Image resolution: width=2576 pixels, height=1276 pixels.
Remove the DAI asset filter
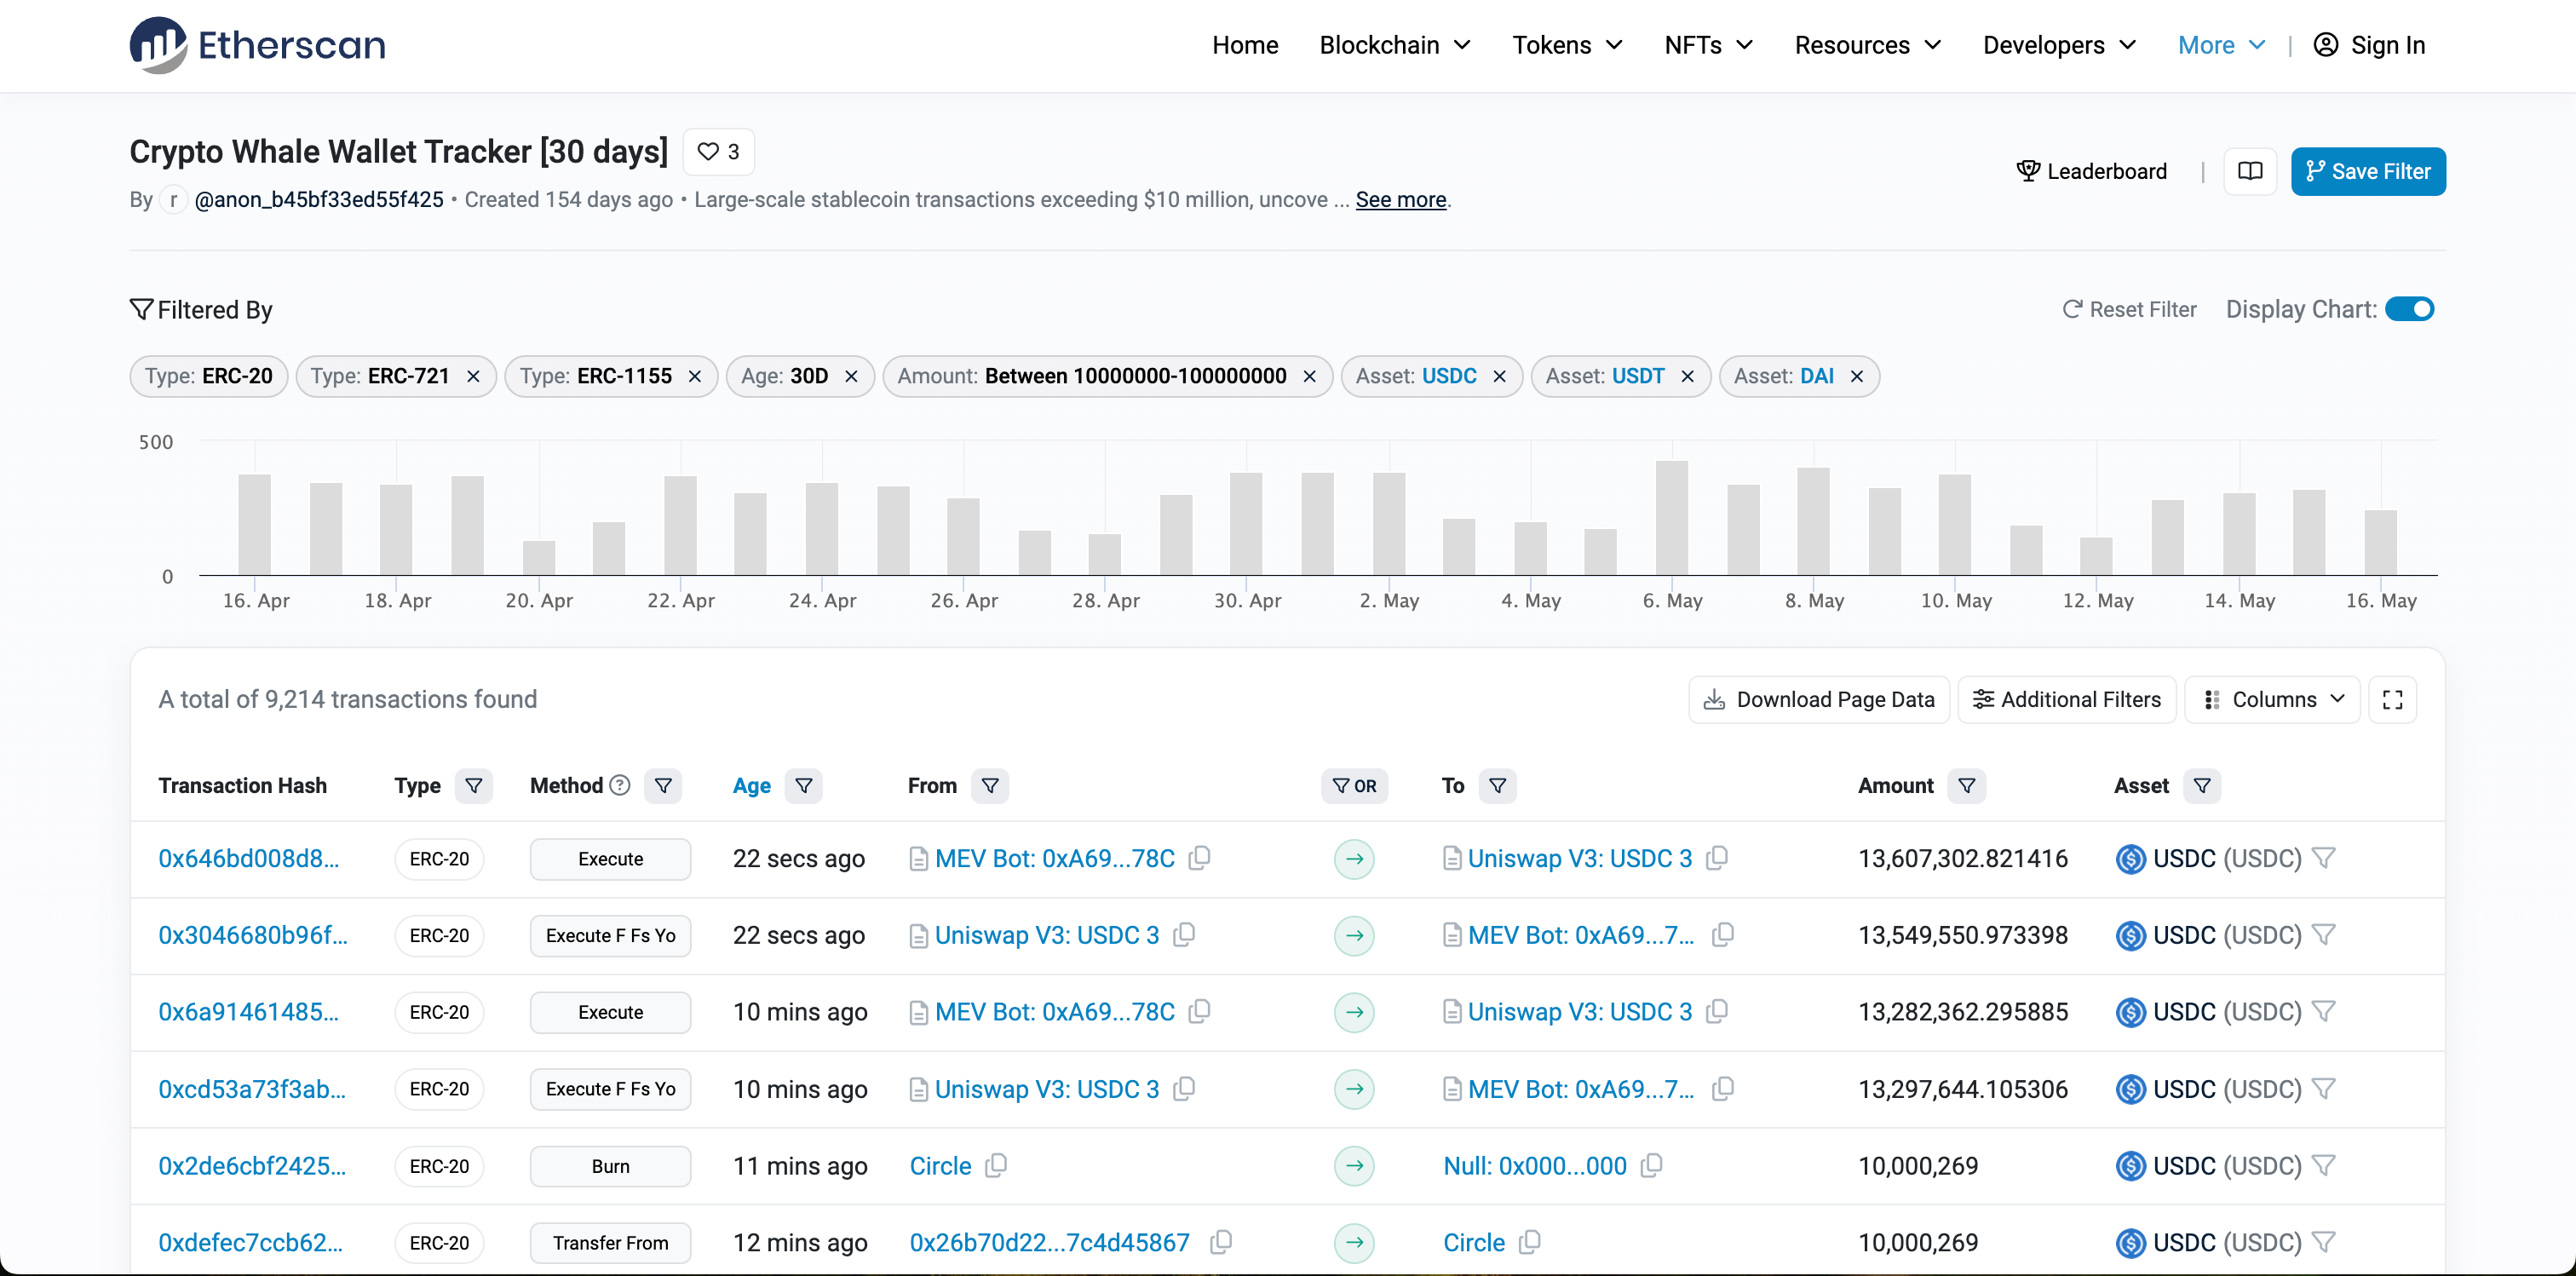click(1858, 376)
